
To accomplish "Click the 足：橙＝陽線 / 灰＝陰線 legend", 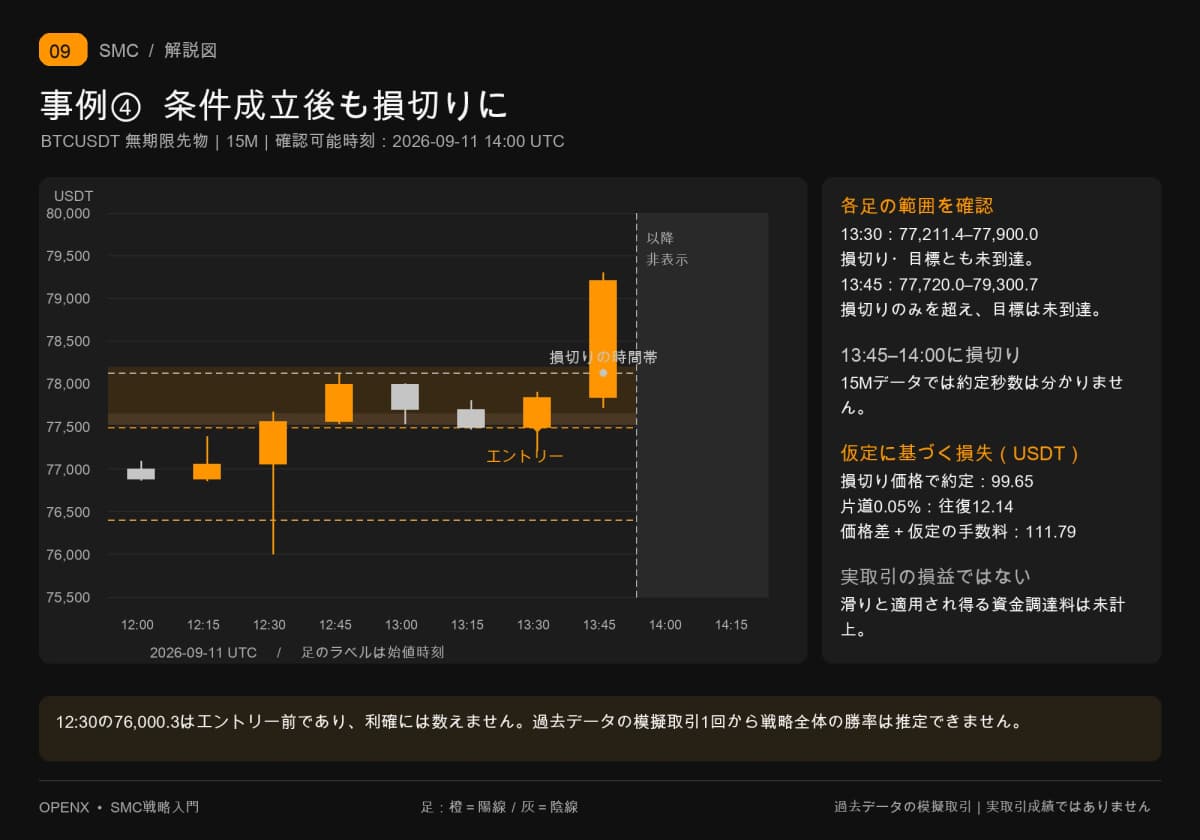I will 499,807.
